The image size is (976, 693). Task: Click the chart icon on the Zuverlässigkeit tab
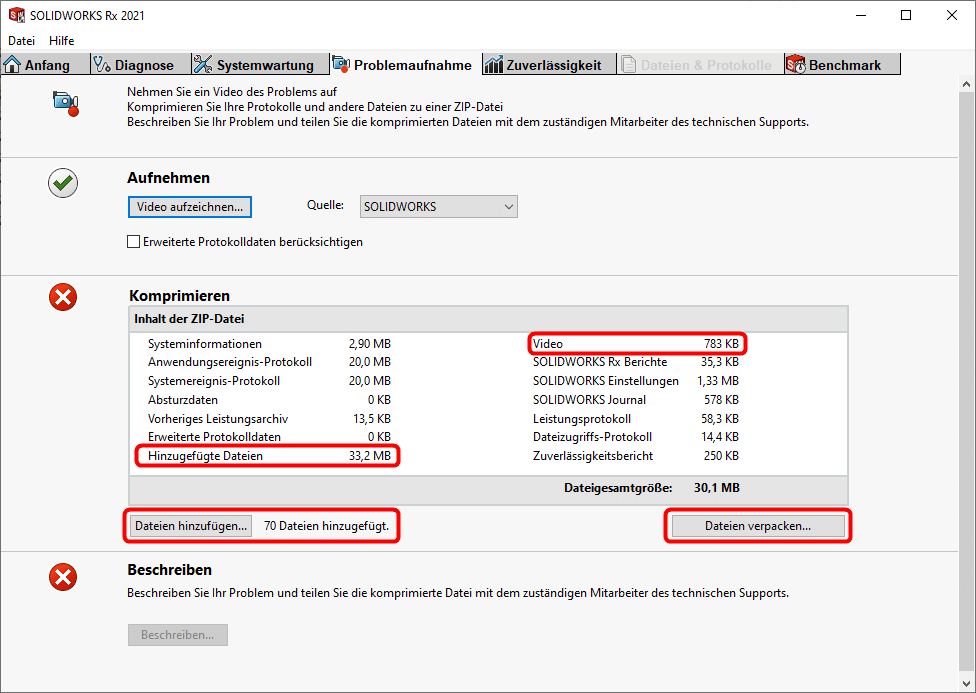pos(492,65)
